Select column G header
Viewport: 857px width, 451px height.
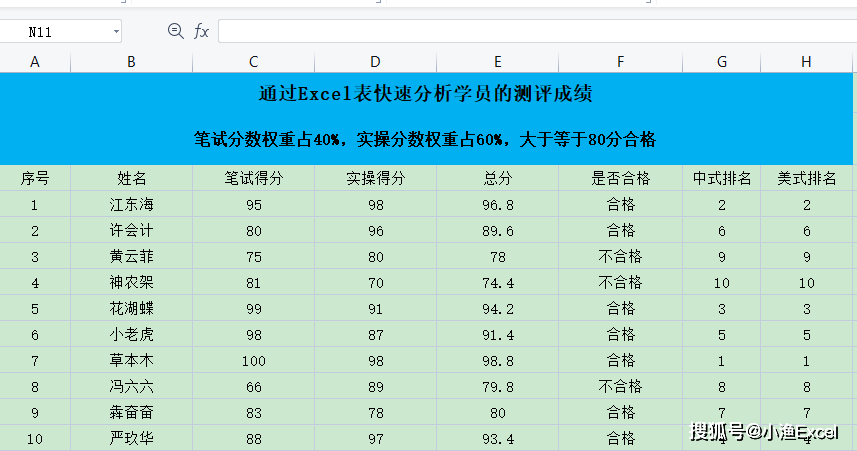point(721,62)
